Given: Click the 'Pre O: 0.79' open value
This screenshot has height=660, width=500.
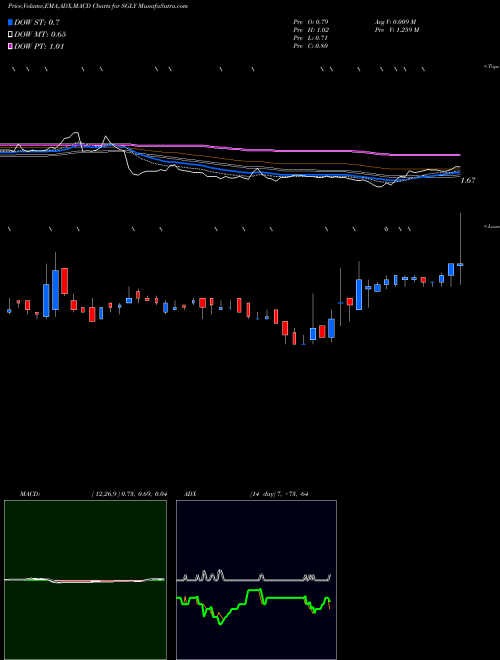Looking at the screenshot, I should point(311,21).
